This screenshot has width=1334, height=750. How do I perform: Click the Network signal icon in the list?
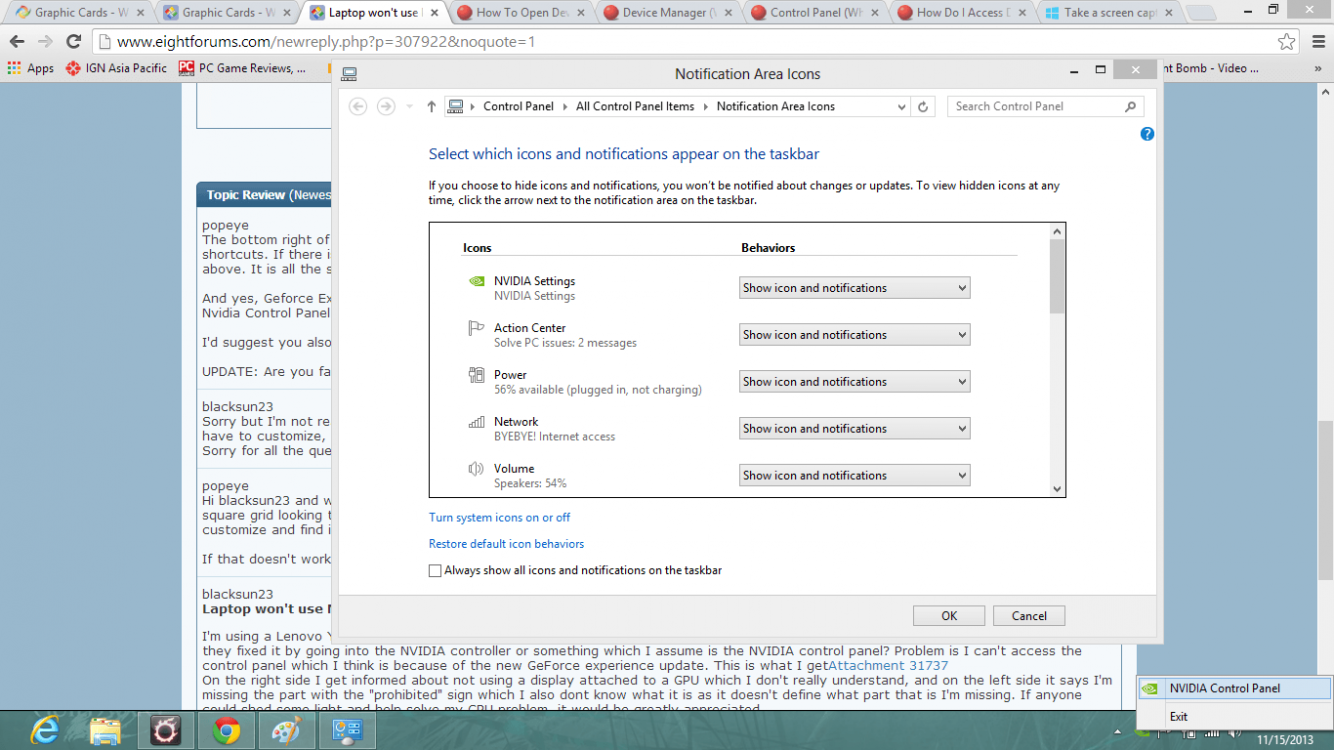[x=477, y=422]
